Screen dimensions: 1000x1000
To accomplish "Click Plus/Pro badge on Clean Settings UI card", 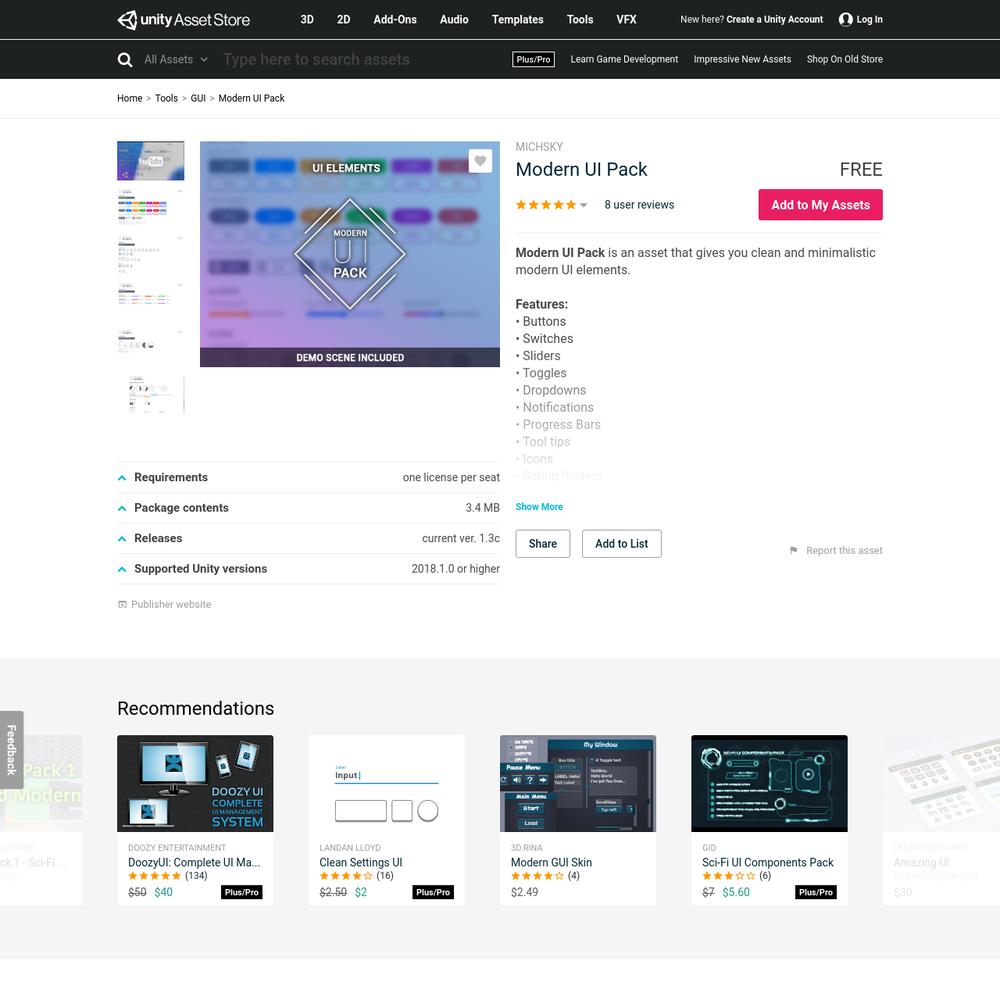I will pos(433,893).
